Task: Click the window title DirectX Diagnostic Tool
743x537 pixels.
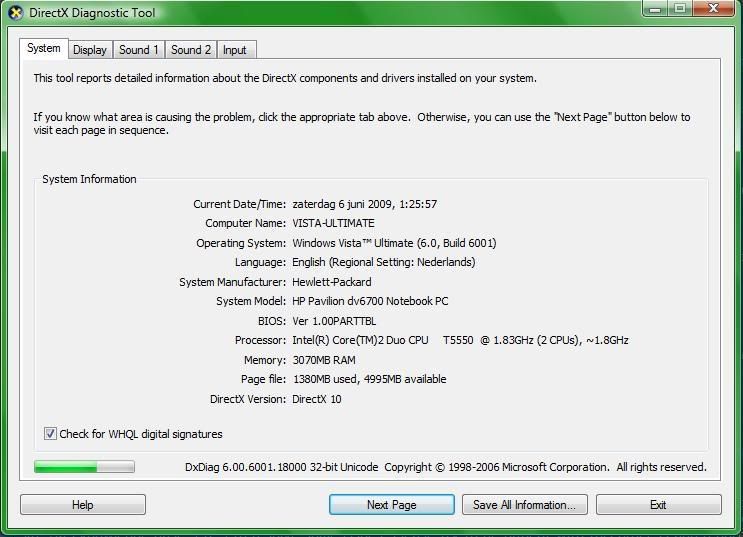Action: 92,13
